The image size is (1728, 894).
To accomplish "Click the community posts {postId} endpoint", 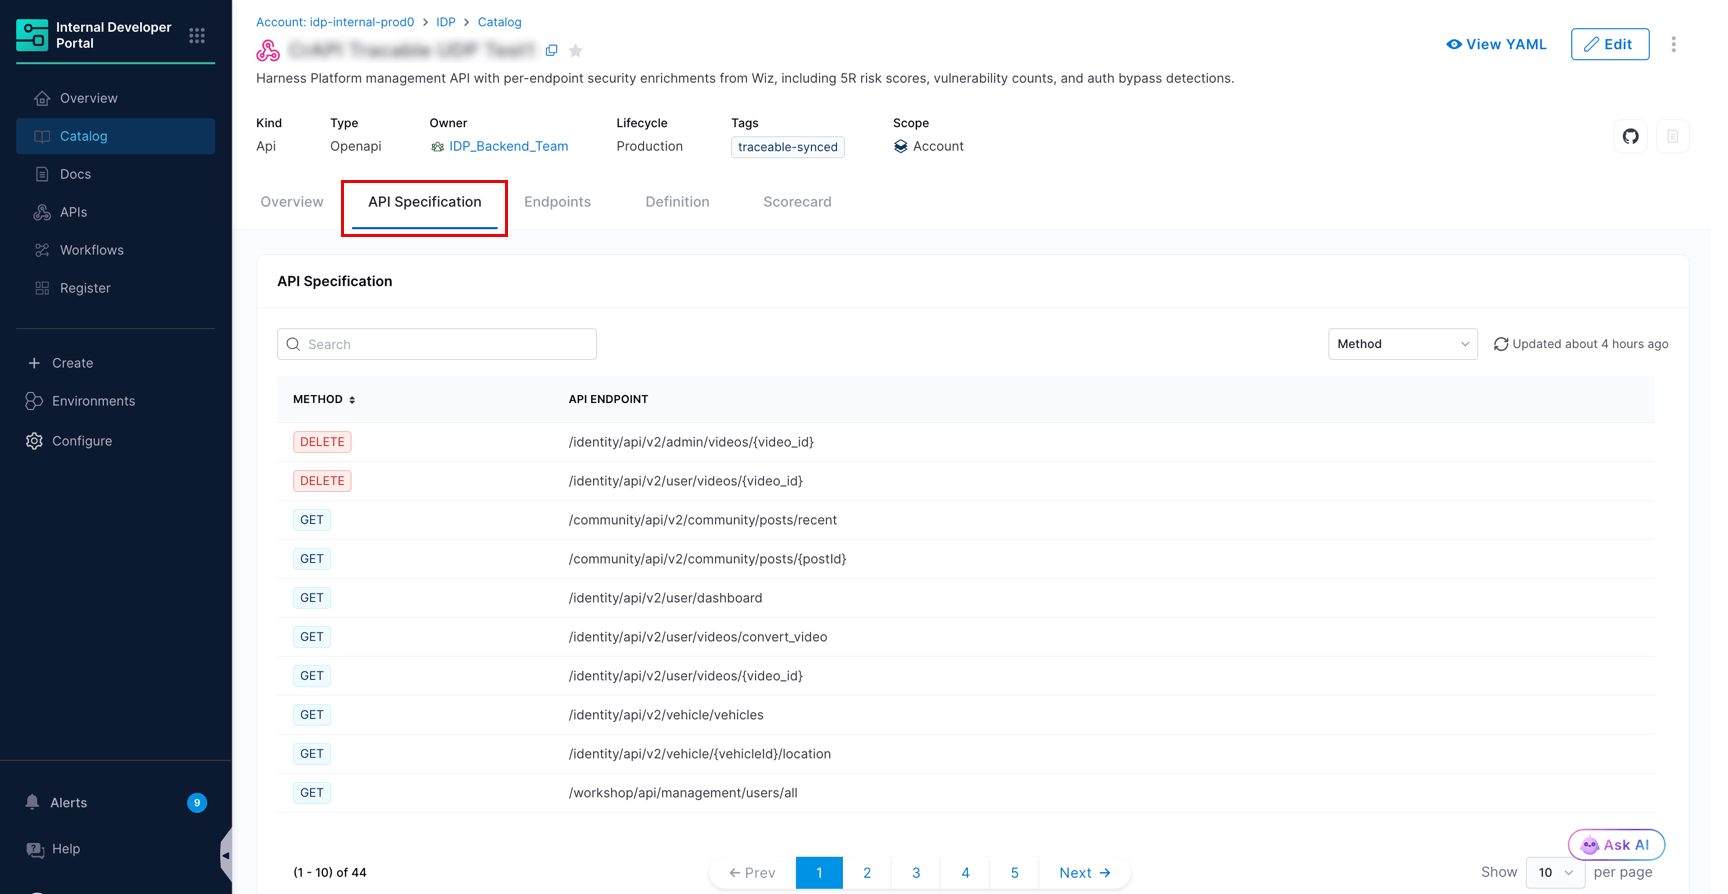I will tap(966, 559).
